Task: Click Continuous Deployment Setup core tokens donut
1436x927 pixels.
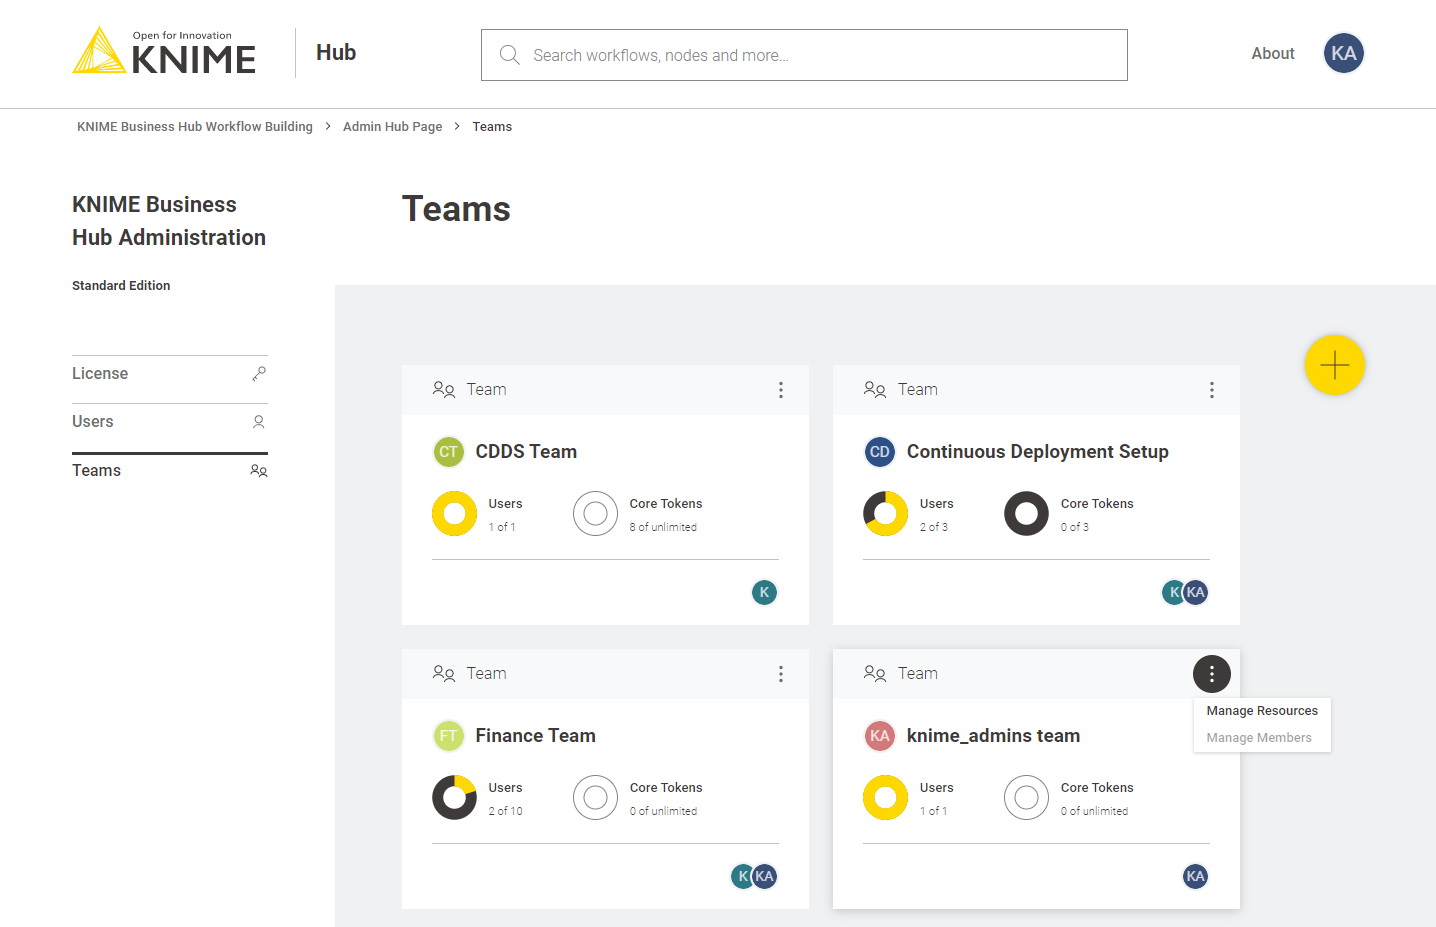Action: (1026, 514)
